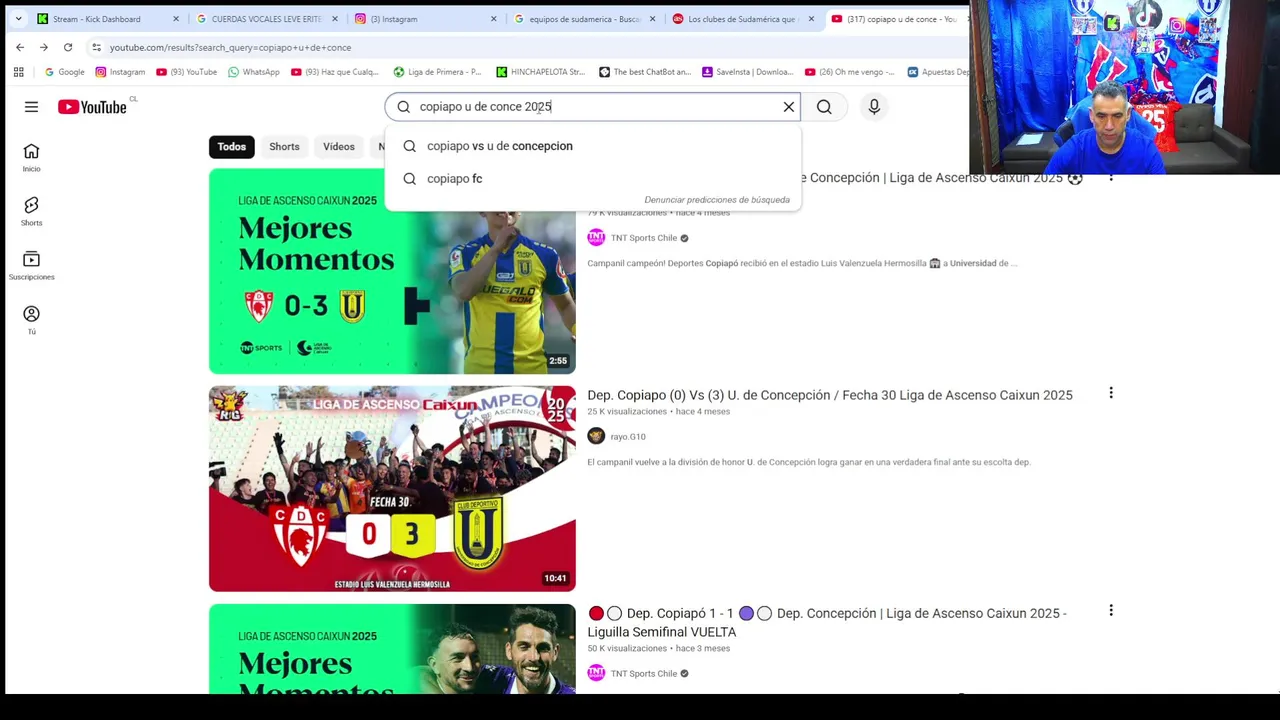The width and height of the screenshot is (1280, 720).
Task: Open site information icon in address bar
Action: pos(96,47)
